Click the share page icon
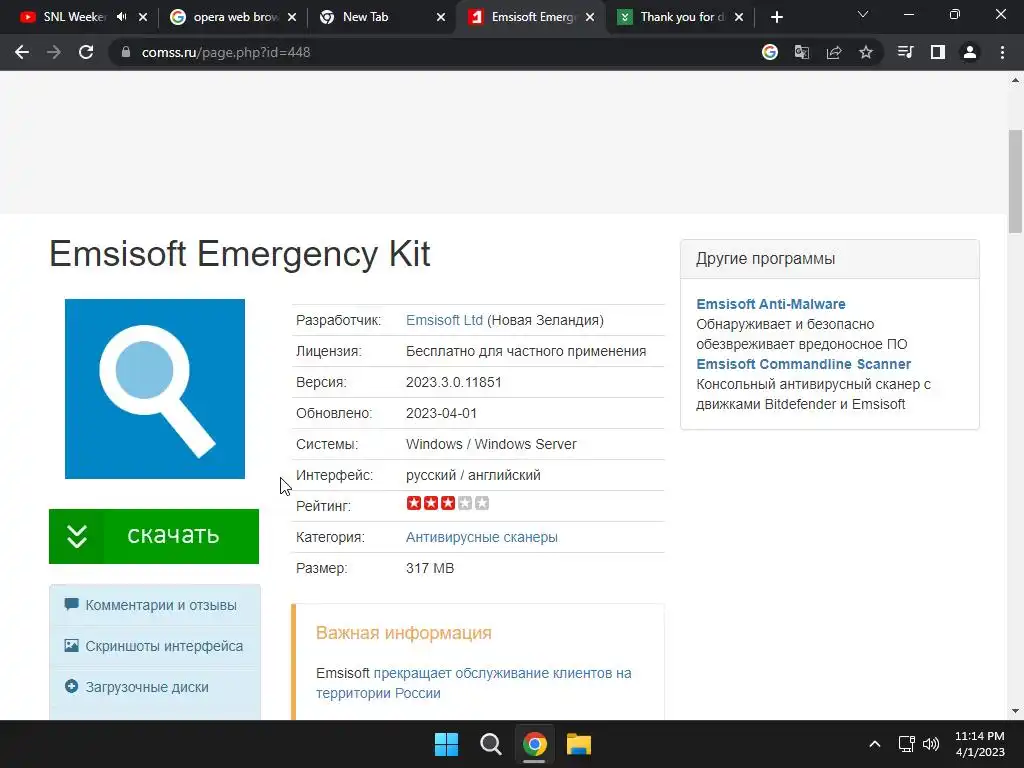 834,52
